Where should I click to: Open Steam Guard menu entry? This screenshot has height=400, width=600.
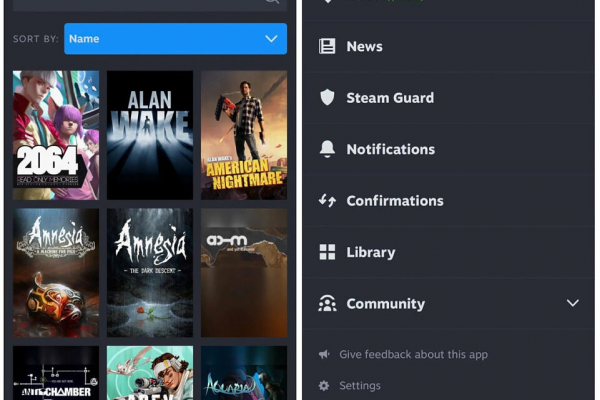pos(448,98)
